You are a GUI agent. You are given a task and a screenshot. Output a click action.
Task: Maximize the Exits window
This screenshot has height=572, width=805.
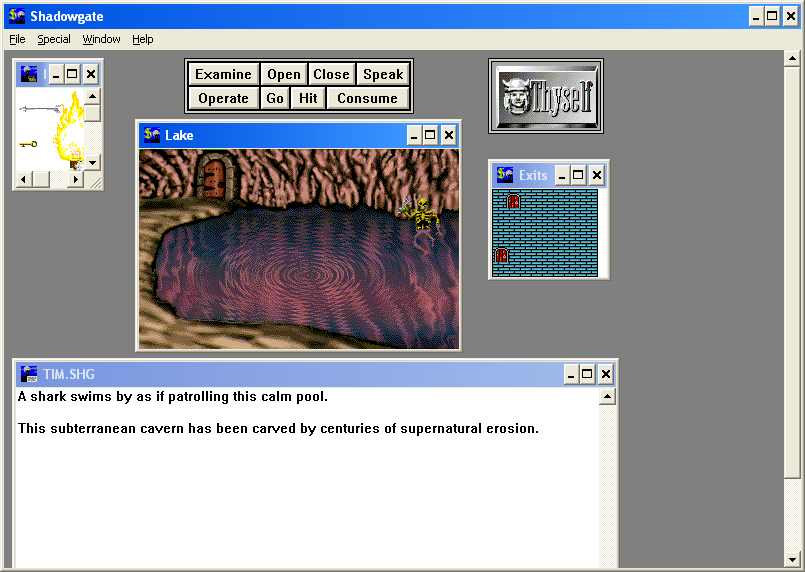[578, 176]
